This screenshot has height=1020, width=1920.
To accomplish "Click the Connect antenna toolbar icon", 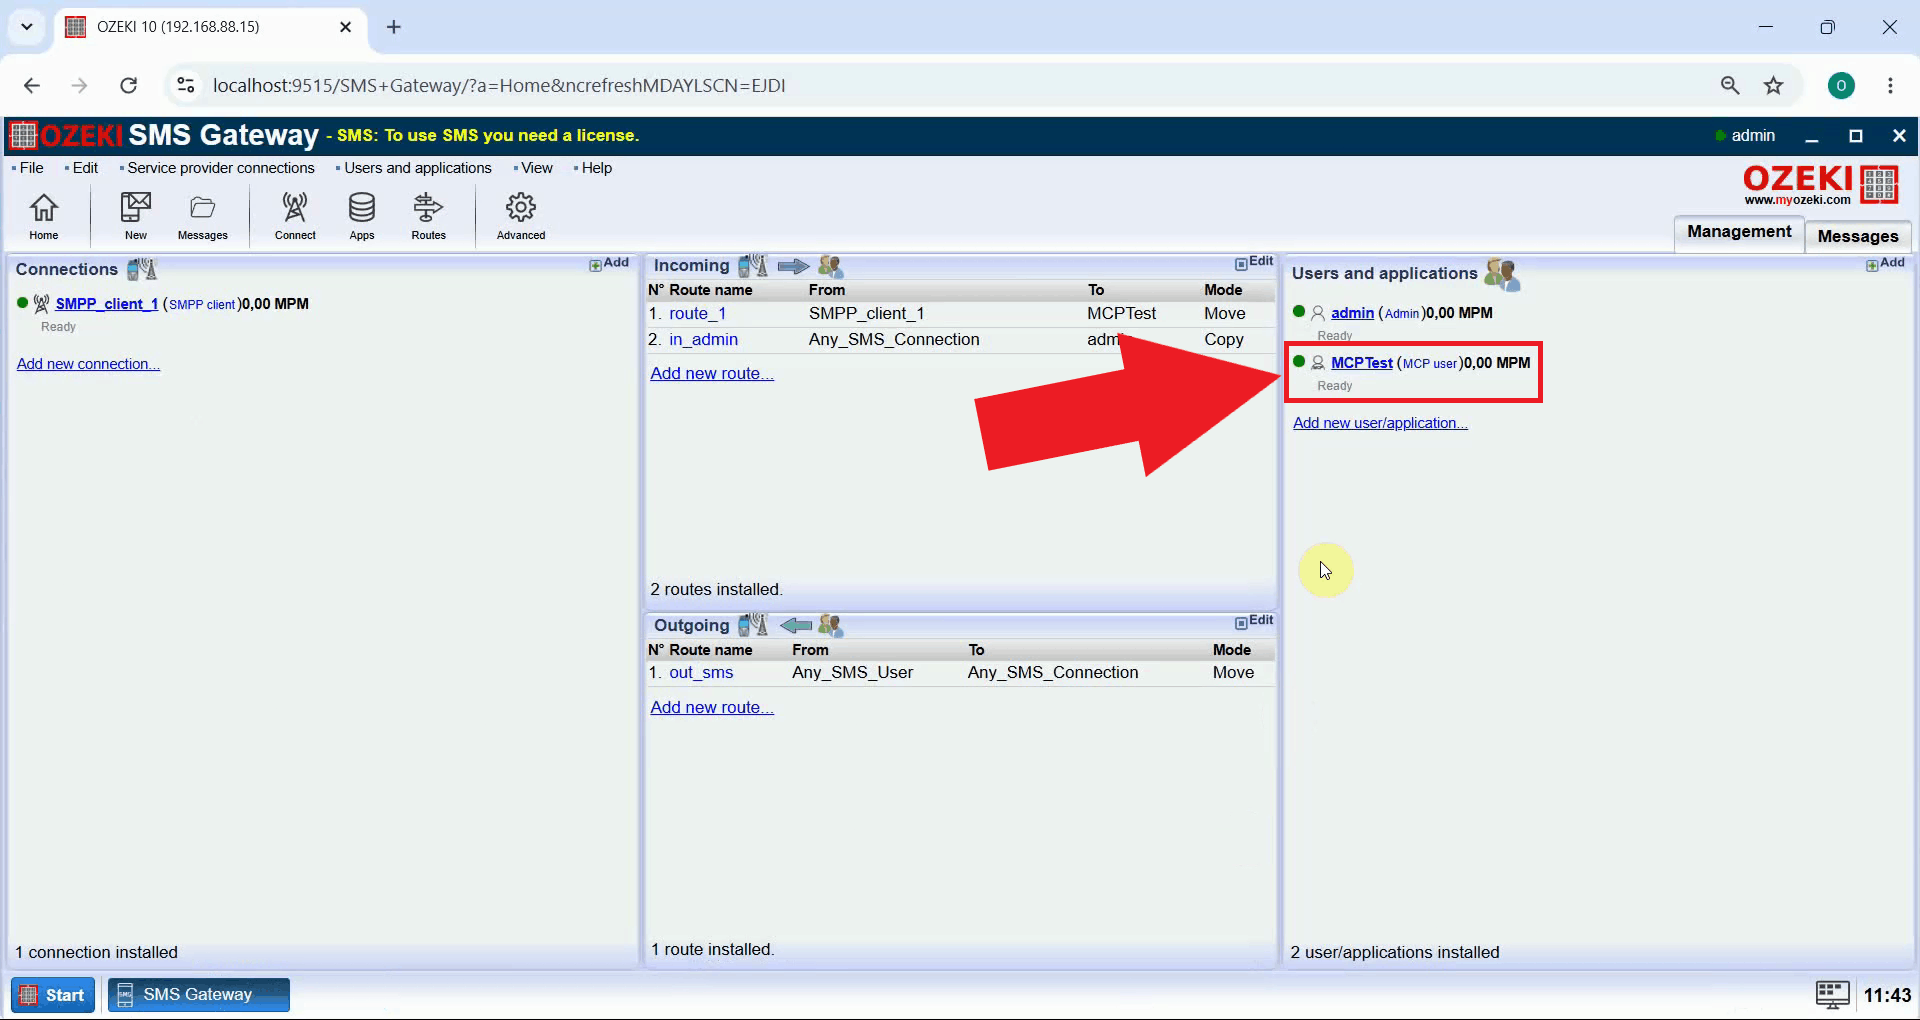I will (x=295, y=215).
